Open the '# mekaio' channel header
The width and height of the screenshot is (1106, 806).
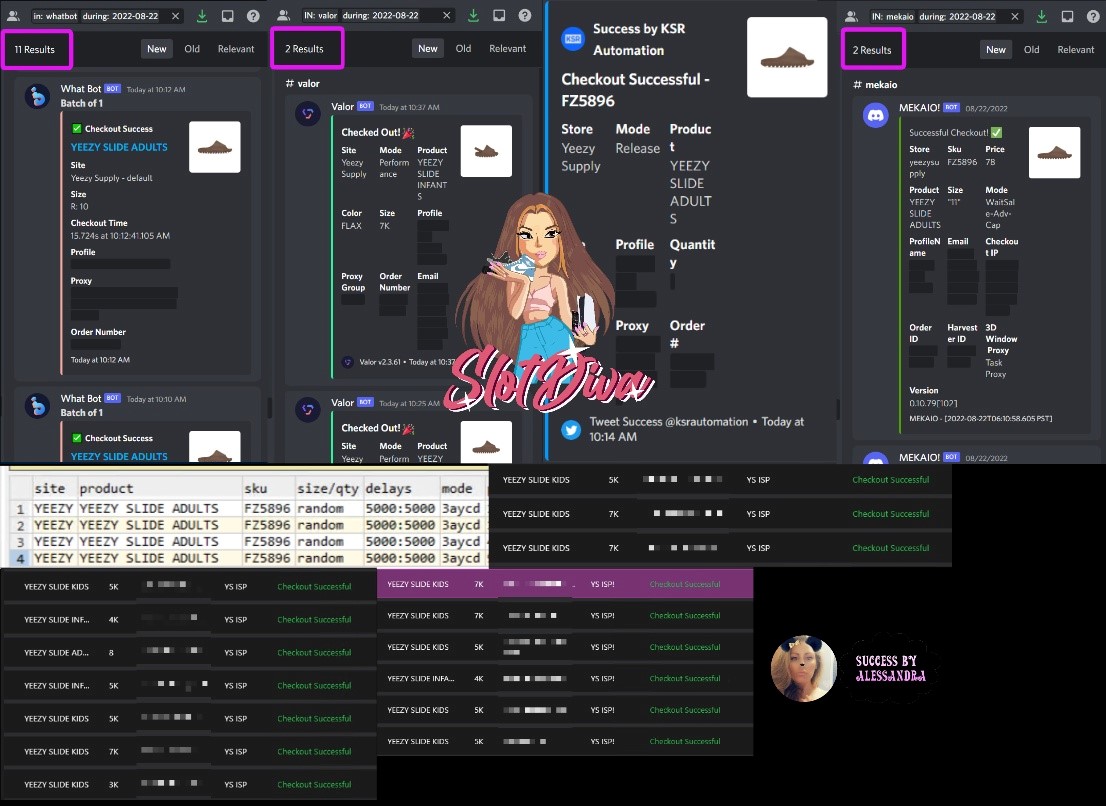pyautogui.click(x=875, y=85)
